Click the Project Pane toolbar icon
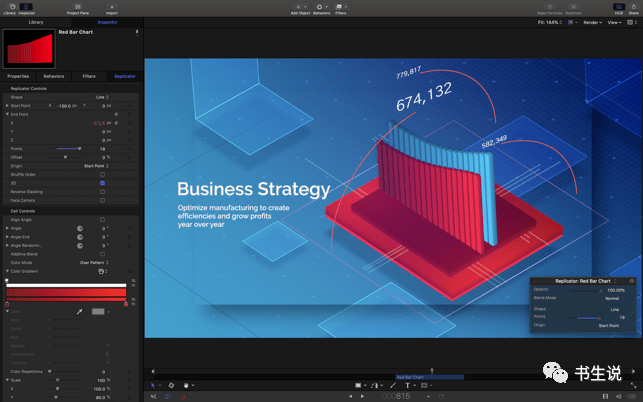This screenshot has width=643, height=402. (78, 7)
